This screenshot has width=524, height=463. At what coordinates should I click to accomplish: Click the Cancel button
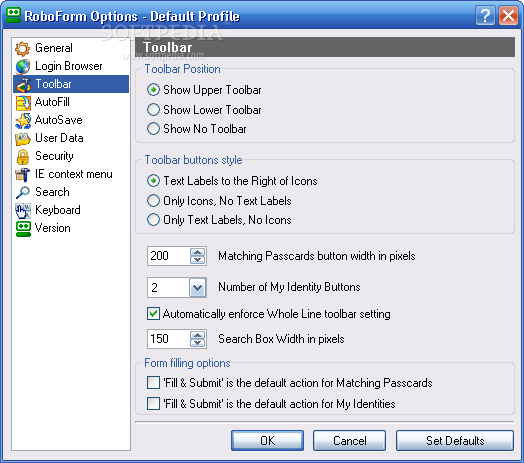click(x=350, y=441)
